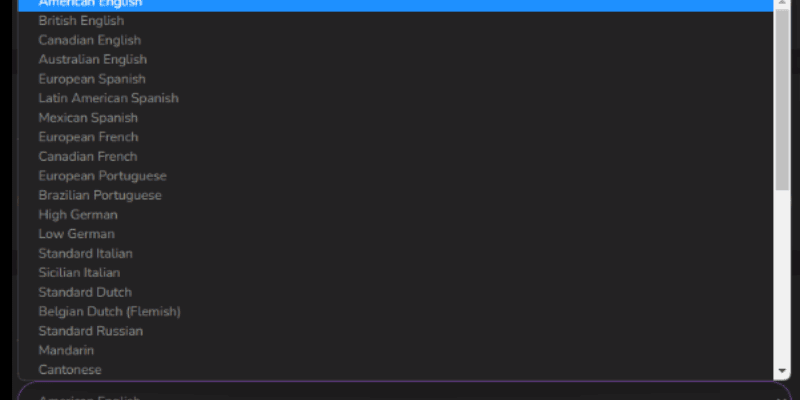
Task: Click the vertical scrollbar thumb
Action: (x=782, y=99)
